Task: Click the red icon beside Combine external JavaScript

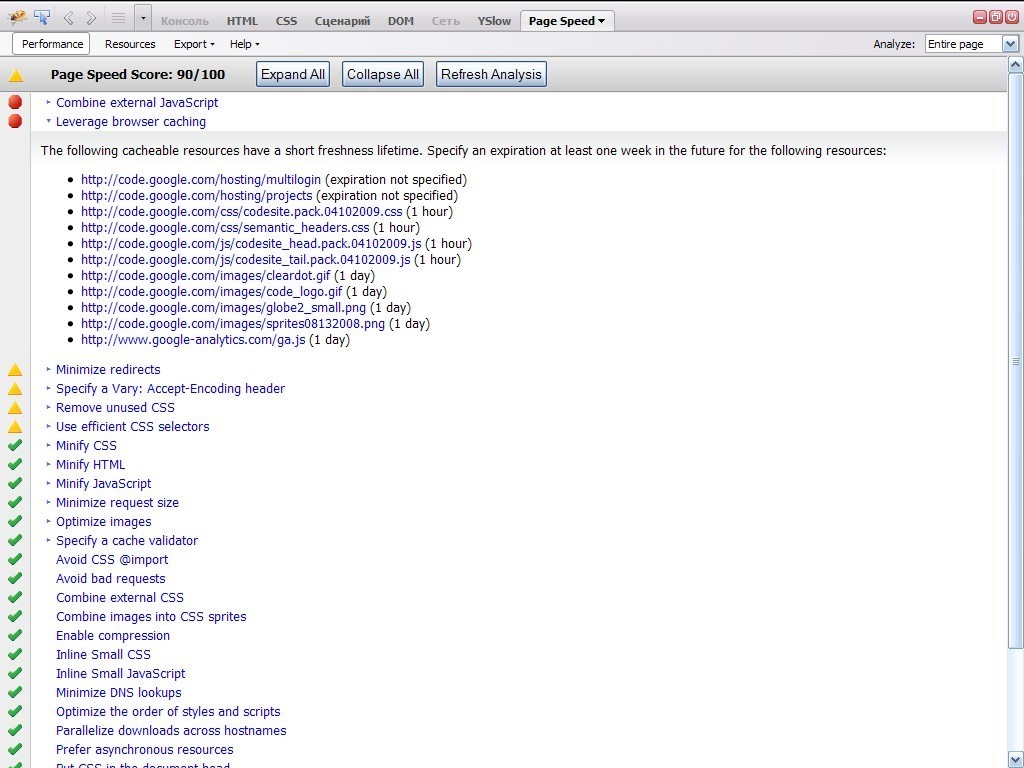Action: coord(15,102)
